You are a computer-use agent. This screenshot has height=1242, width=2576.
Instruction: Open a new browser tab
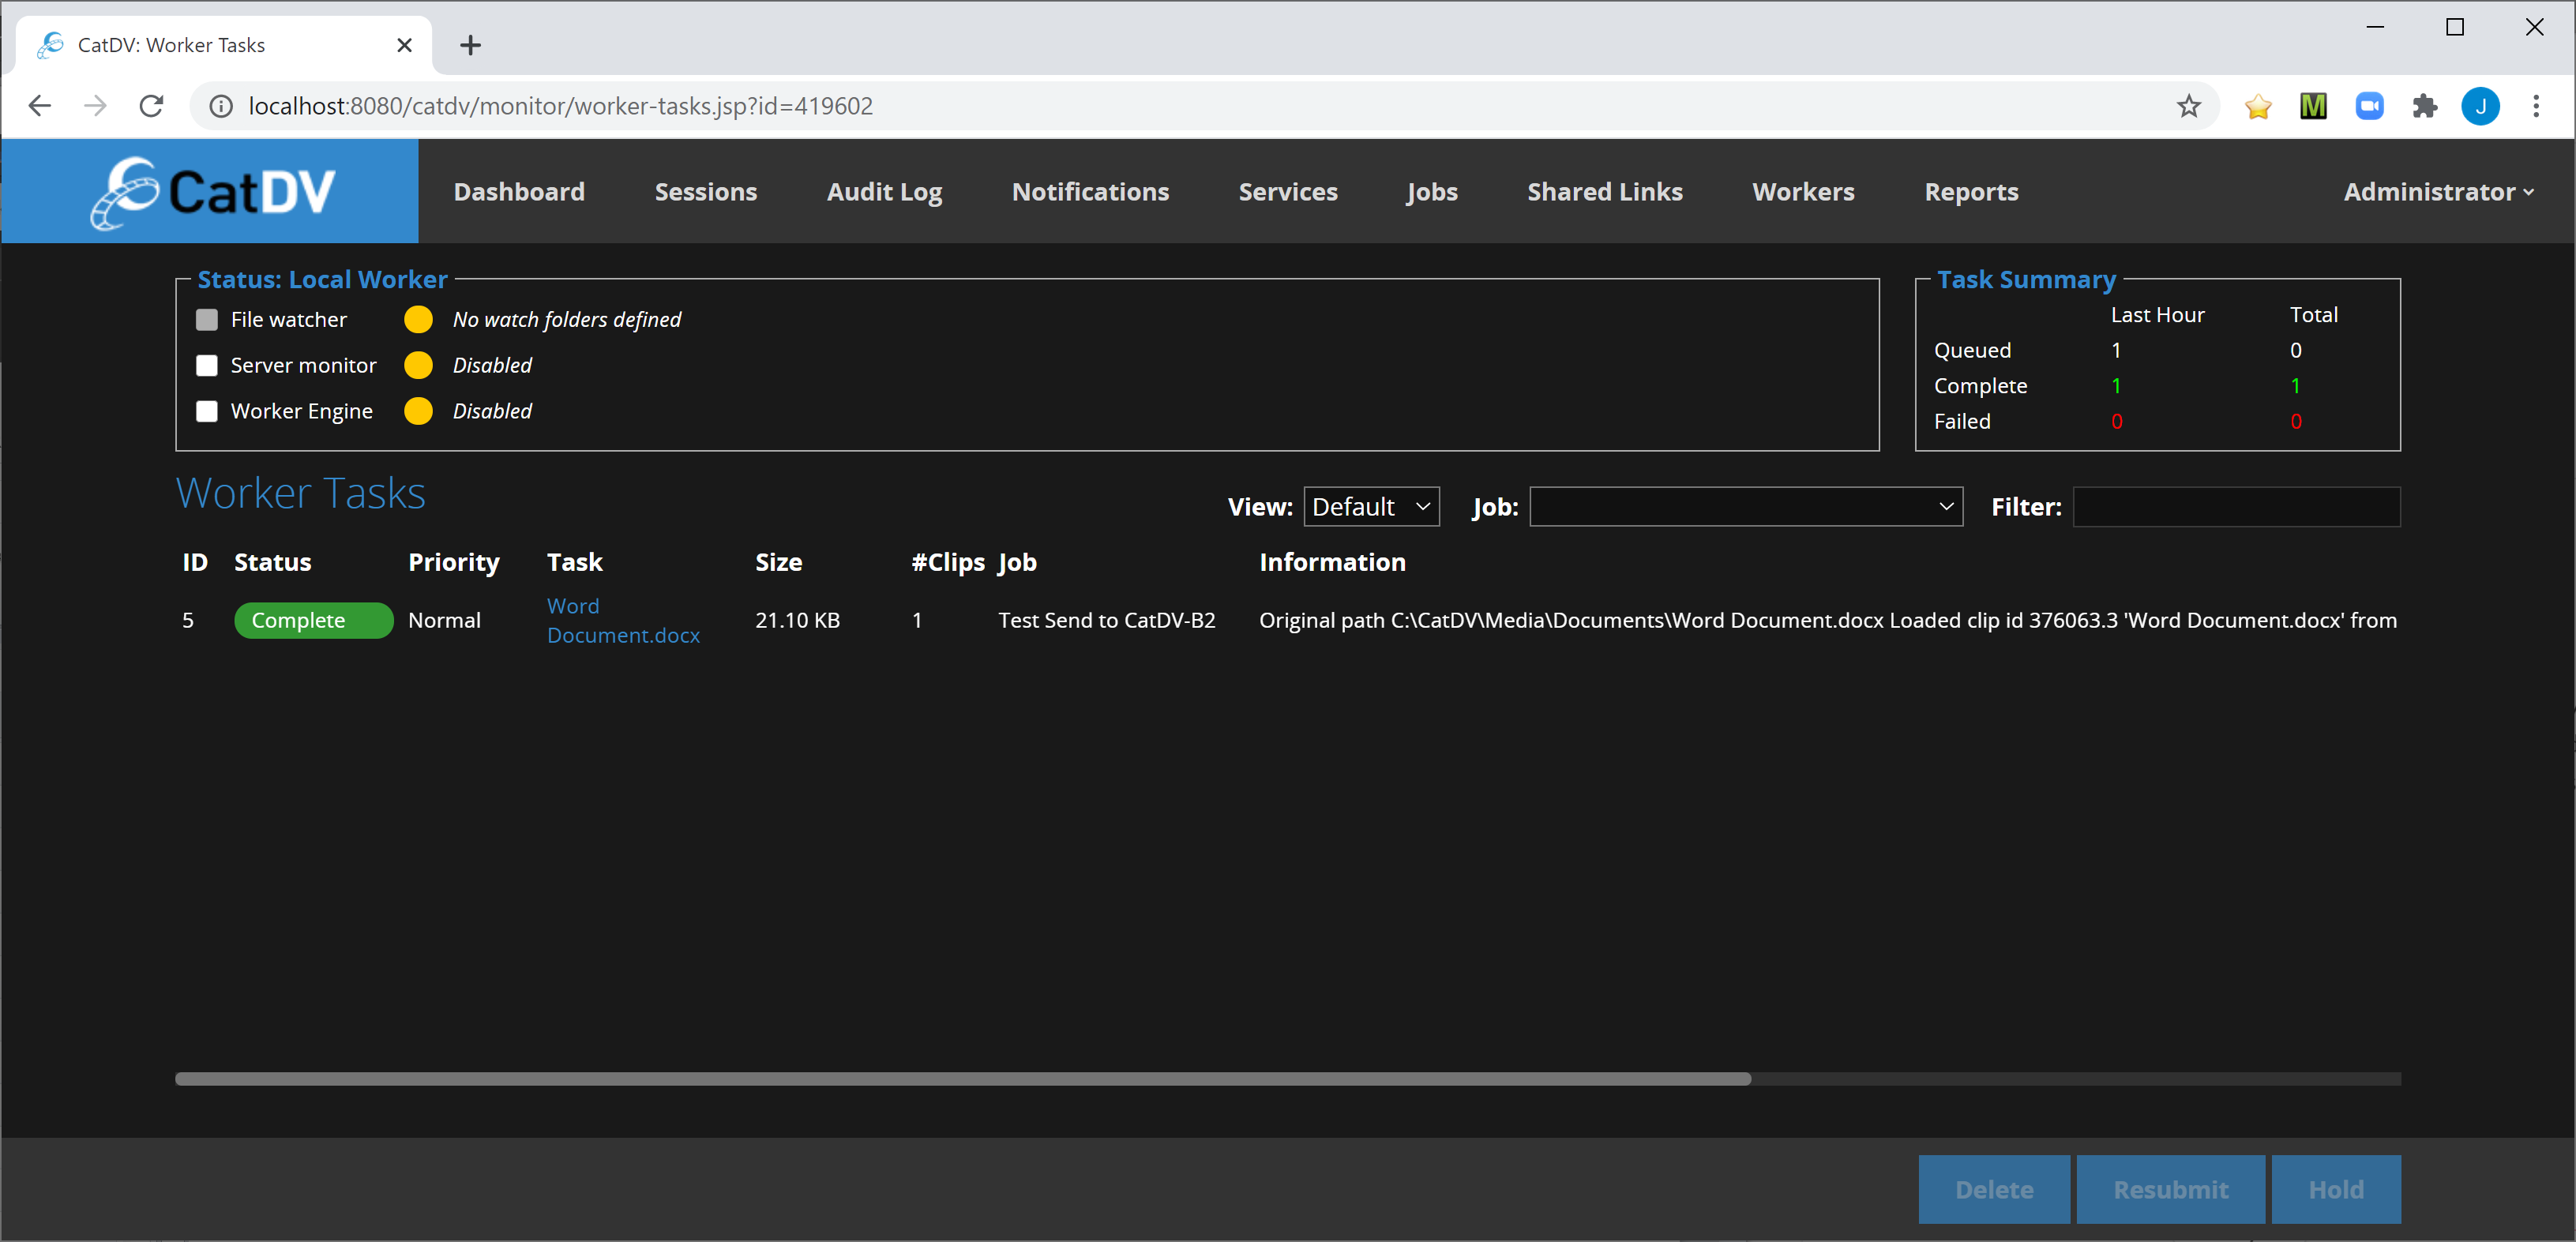(470, 45)
